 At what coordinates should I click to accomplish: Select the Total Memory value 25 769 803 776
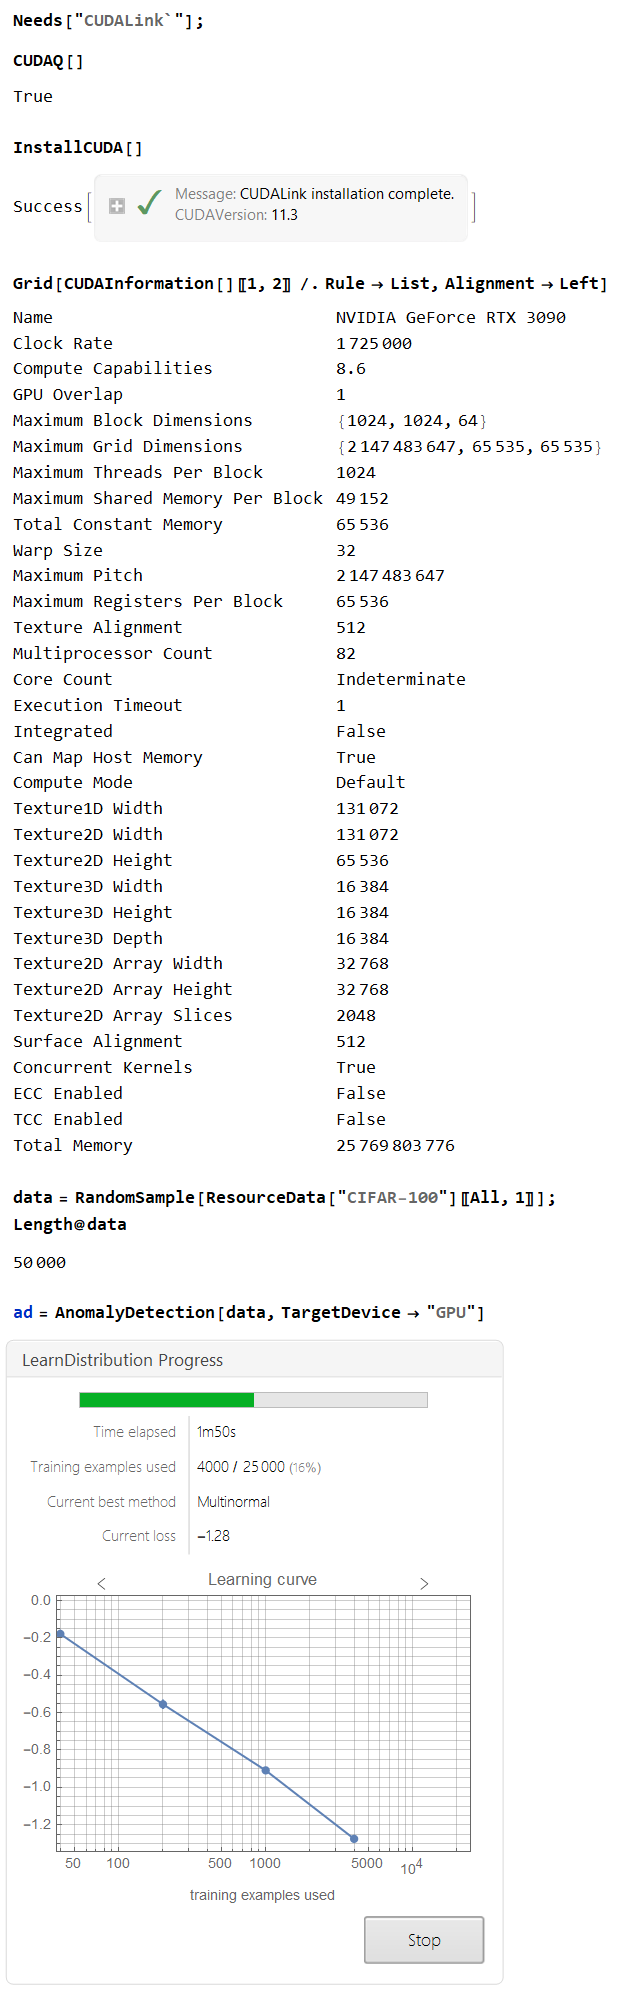point(395,1145)
